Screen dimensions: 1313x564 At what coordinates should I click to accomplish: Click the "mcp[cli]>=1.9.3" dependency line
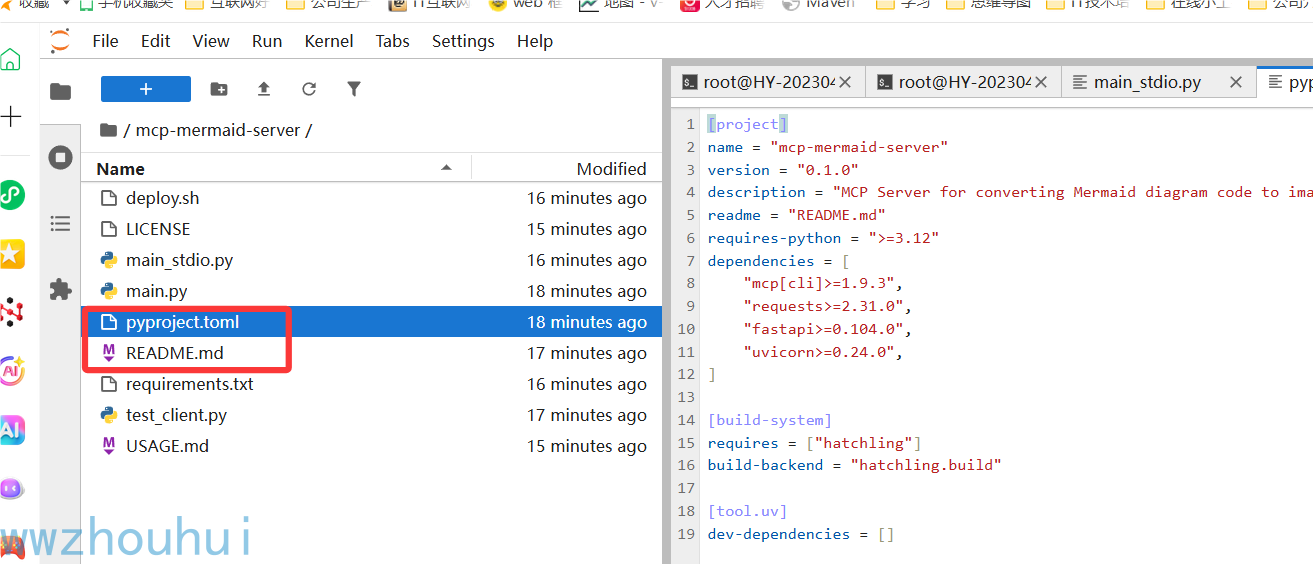click(x=823, y=283)
